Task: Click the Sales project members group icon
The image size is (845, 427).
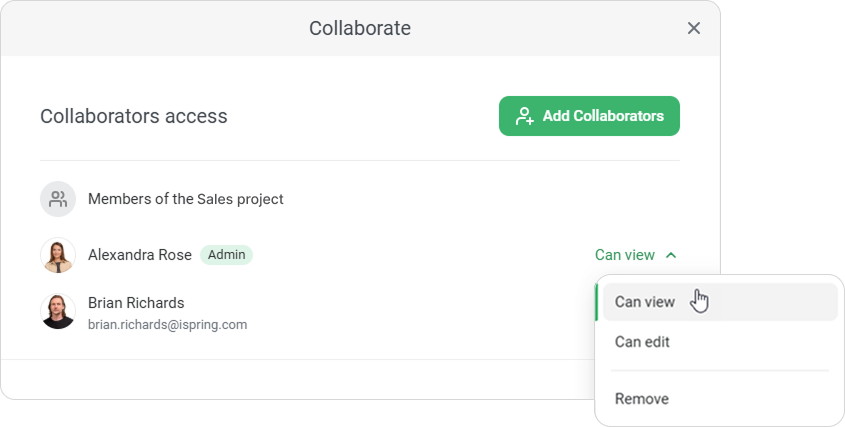Action: point(58,199)
